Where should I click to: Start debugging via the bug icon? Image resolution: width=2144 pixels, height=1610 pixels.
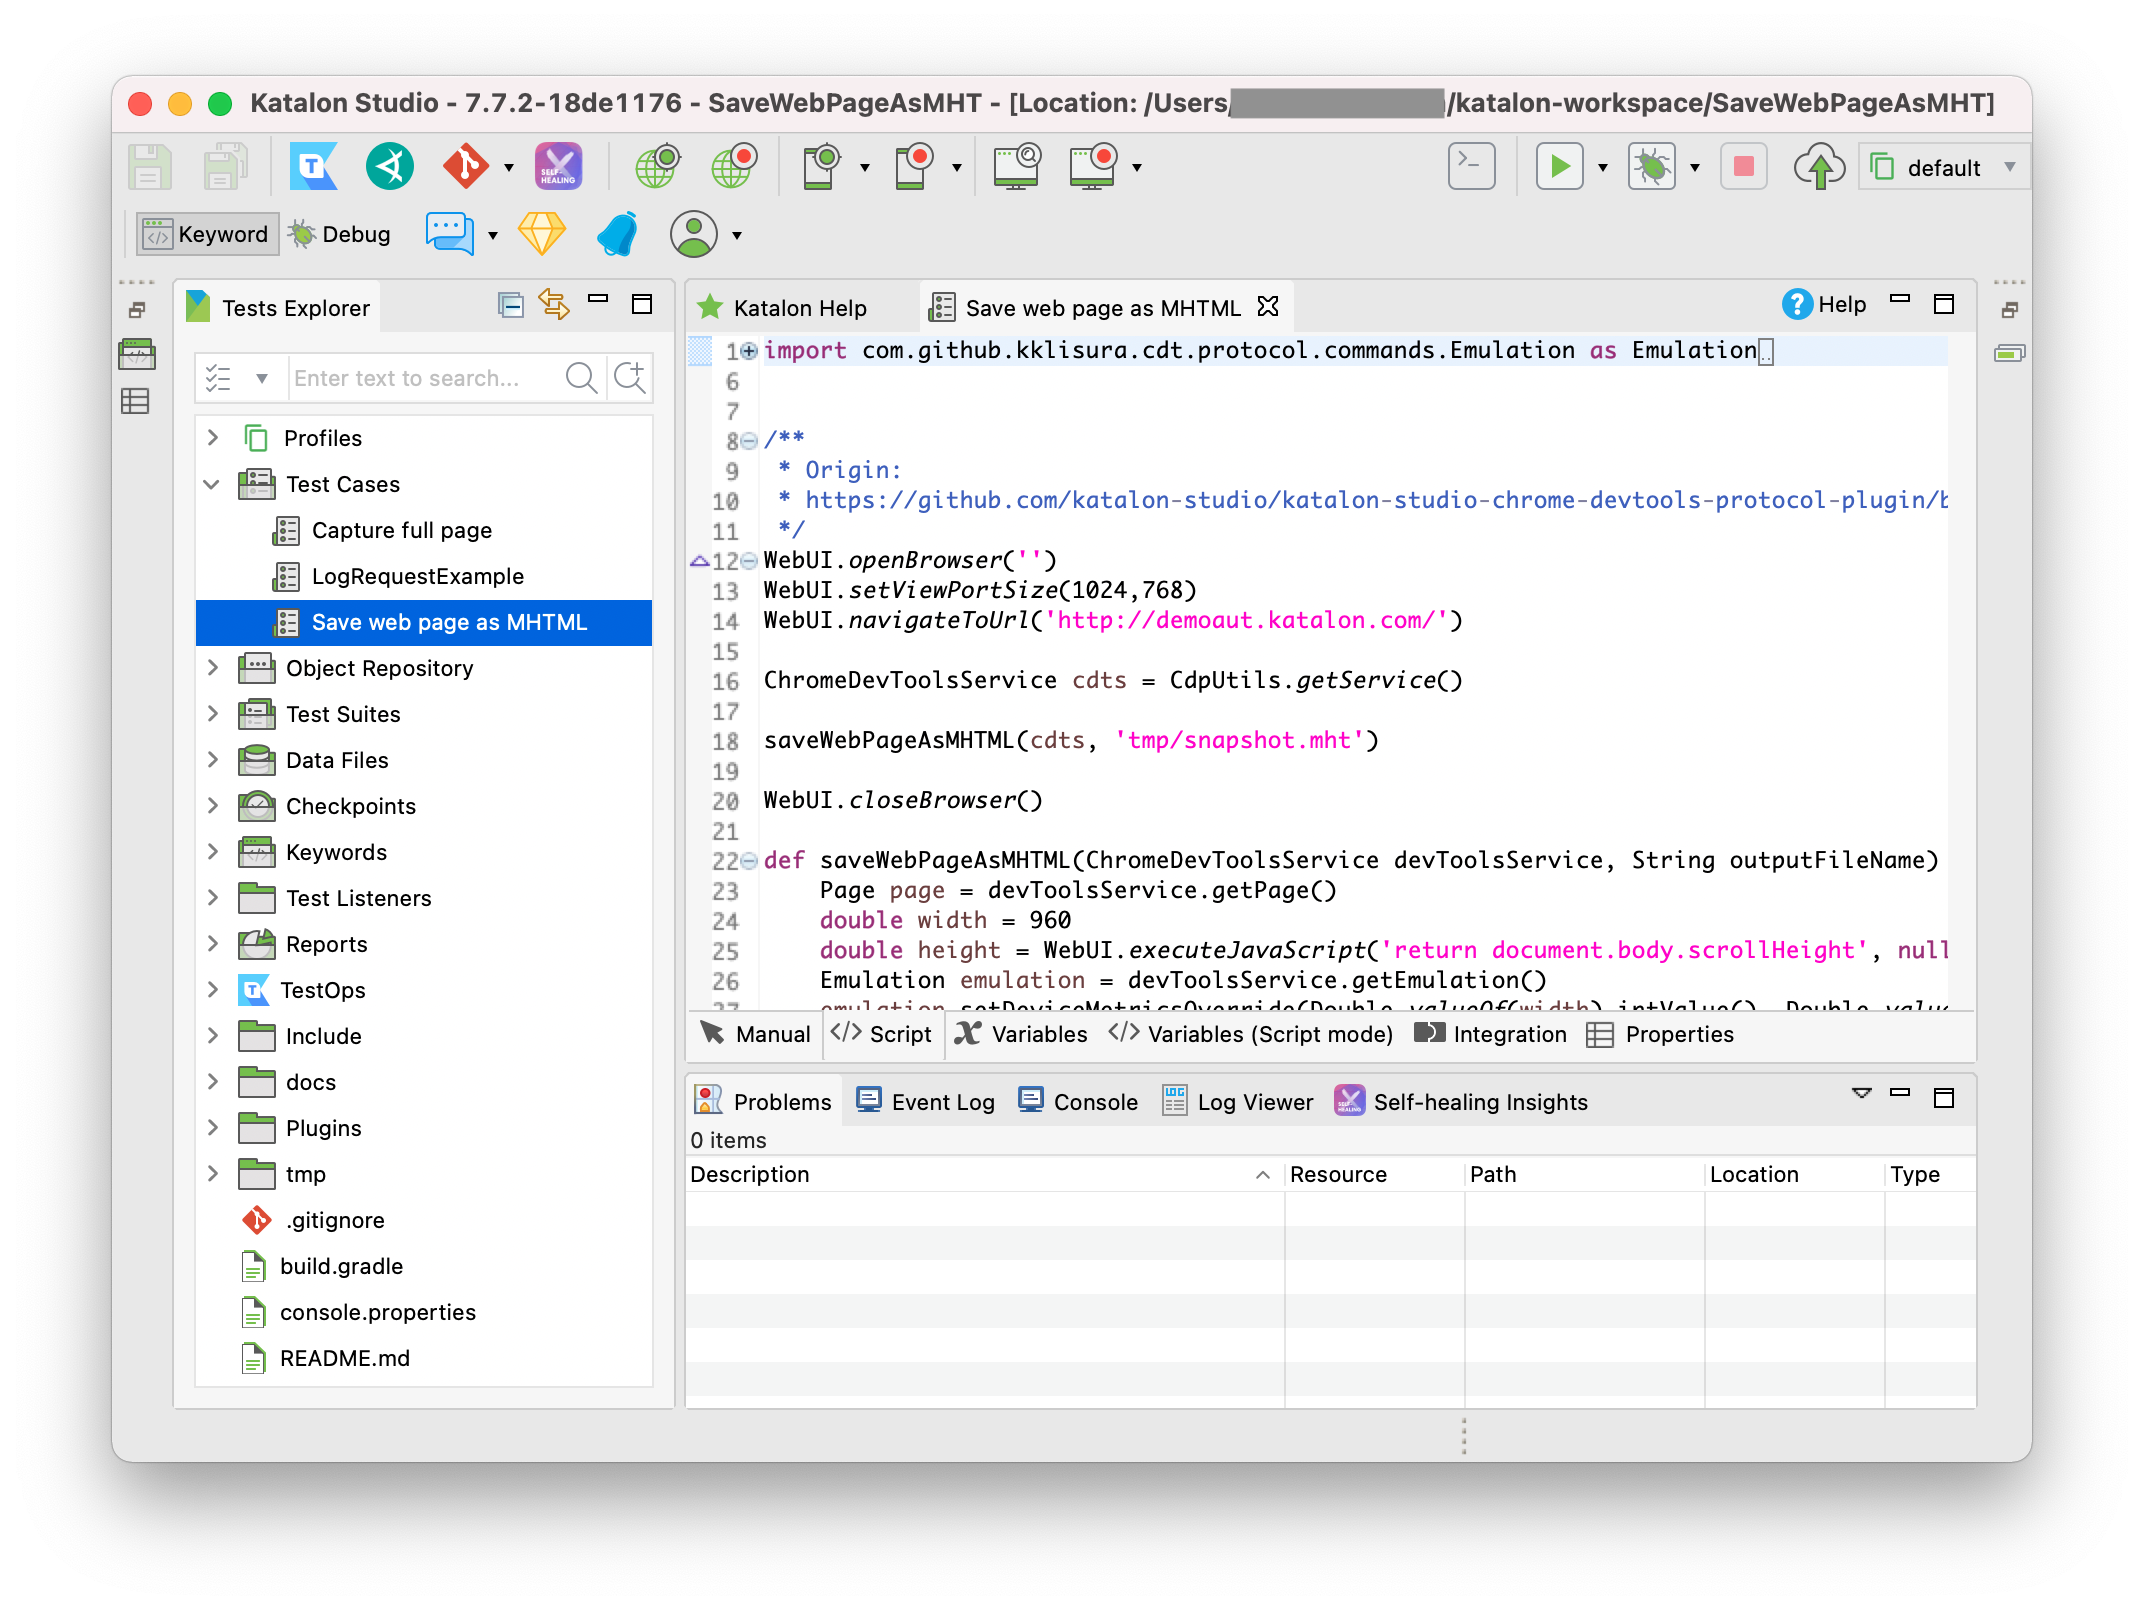click(x=1651, y=166)
